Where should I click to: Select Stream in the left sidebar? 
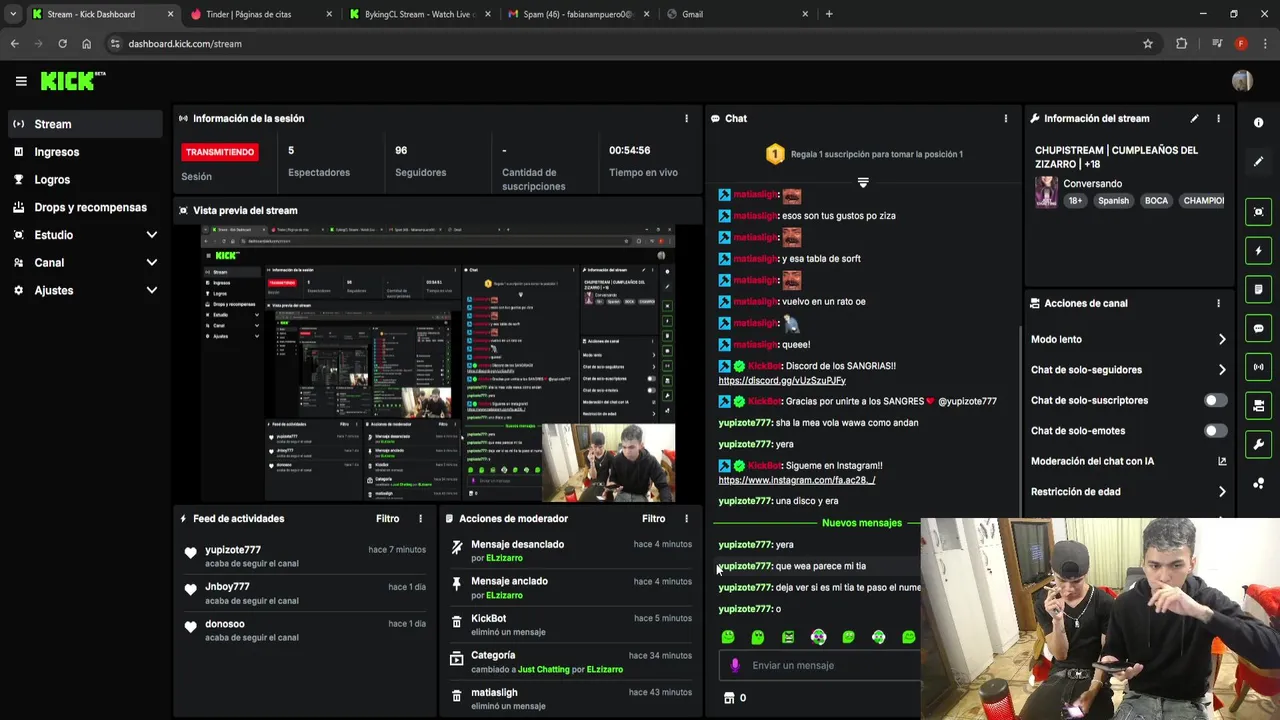coord(85,124)
